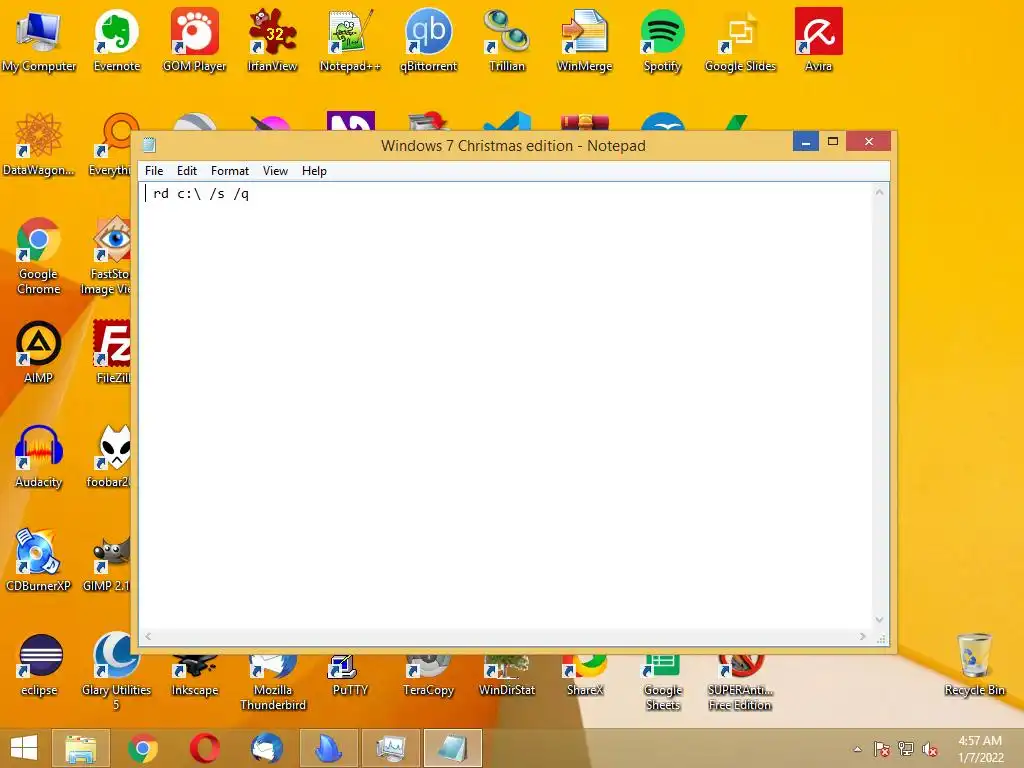Select the Spotify desktop shortcut
The width and height of the screenshot is (1024, 768).
[x=662, y=40]
